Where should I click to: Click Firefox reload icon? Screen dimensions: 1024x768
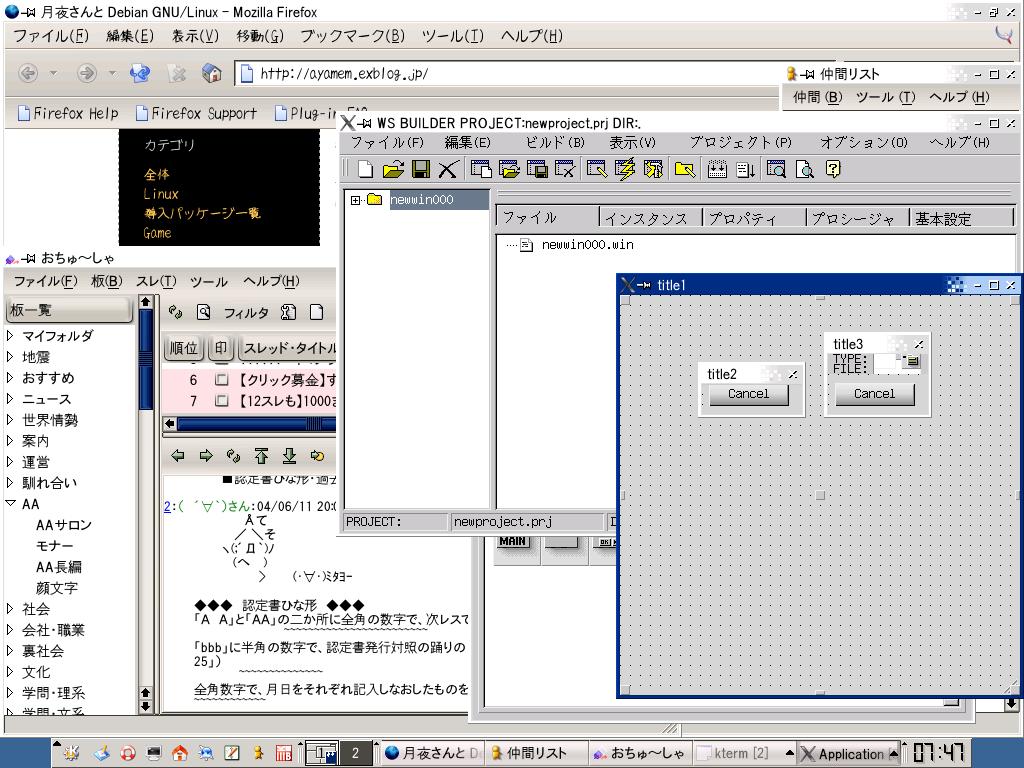[140, 73]
